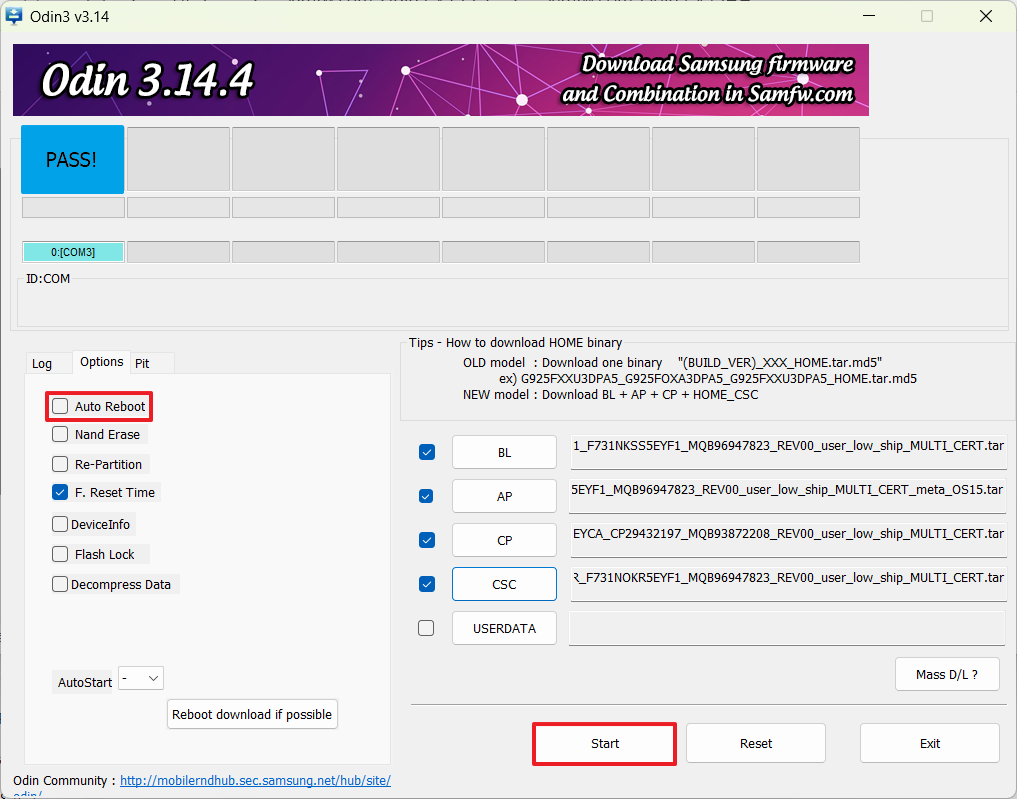
Task: Click the AP file path field
Action: (788, 496)
